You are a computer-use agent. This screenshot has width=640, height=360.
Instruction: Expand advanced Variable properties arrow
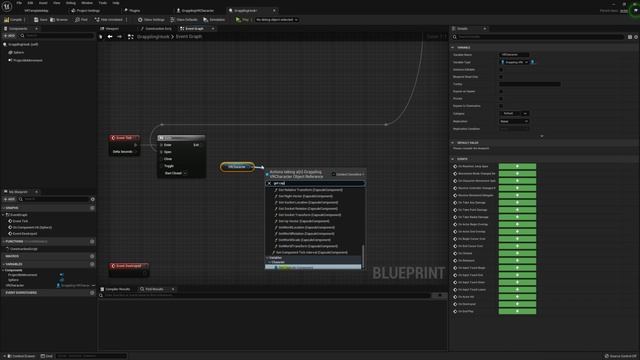click(542, 136)
